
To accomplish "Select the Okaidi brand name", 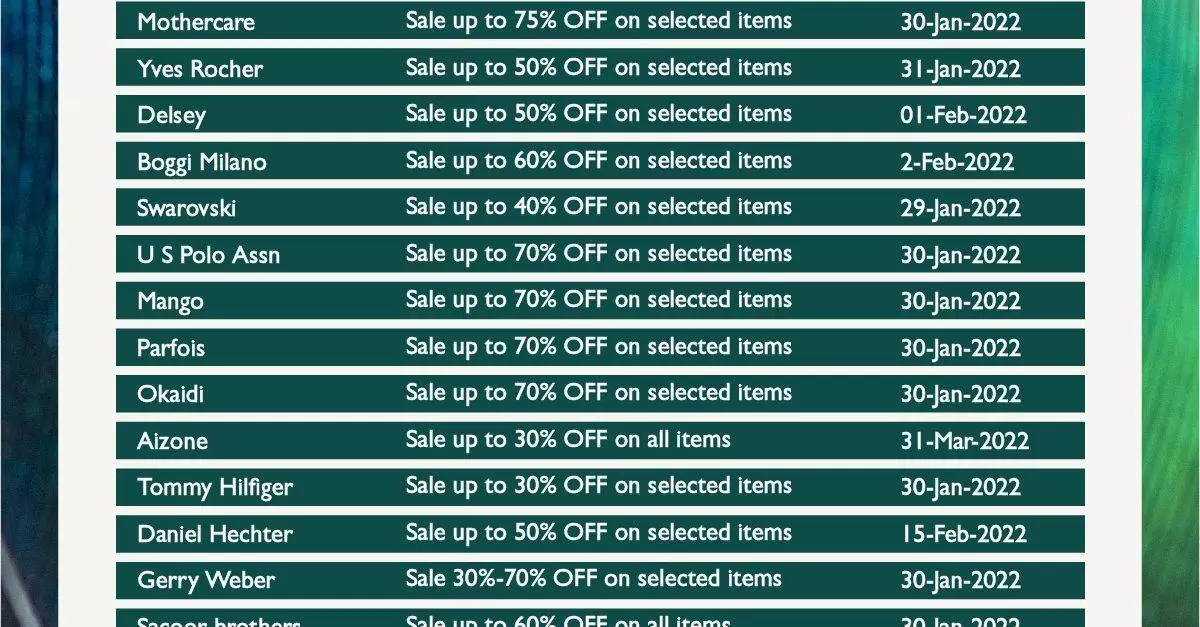I will point(170,394).
